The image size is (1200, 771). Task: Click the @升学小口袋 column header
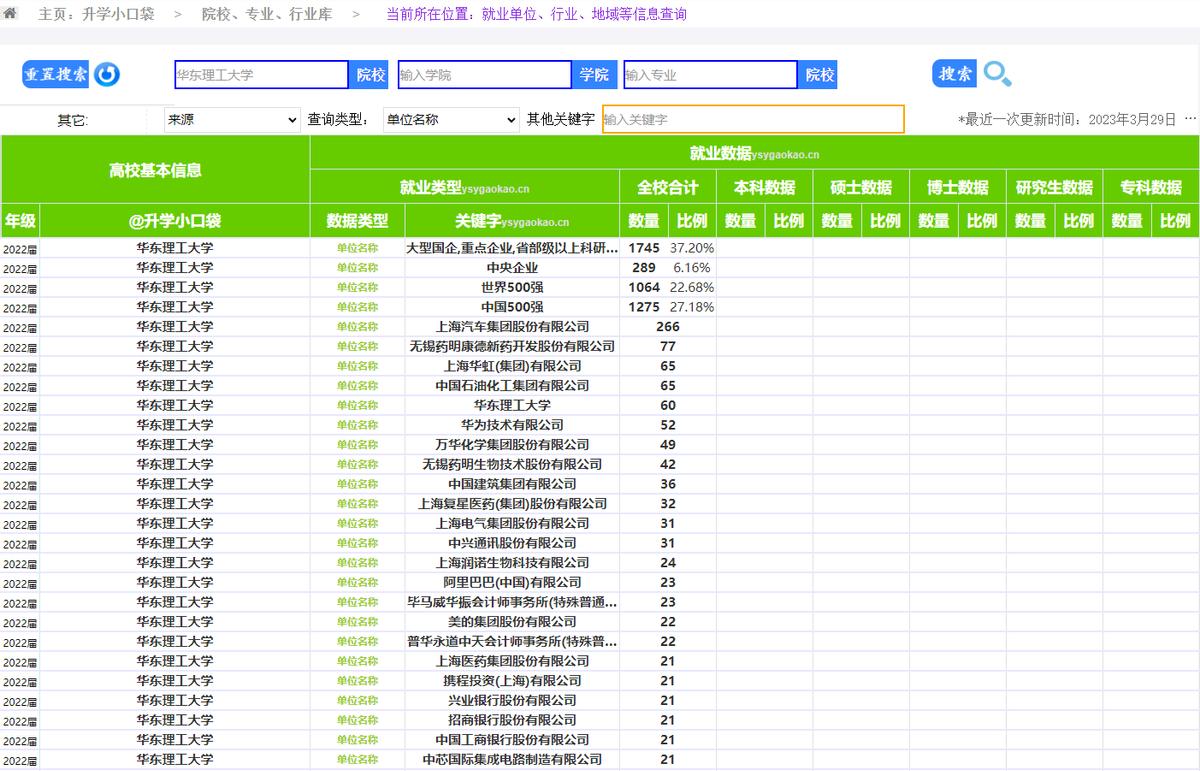[175, 221]
